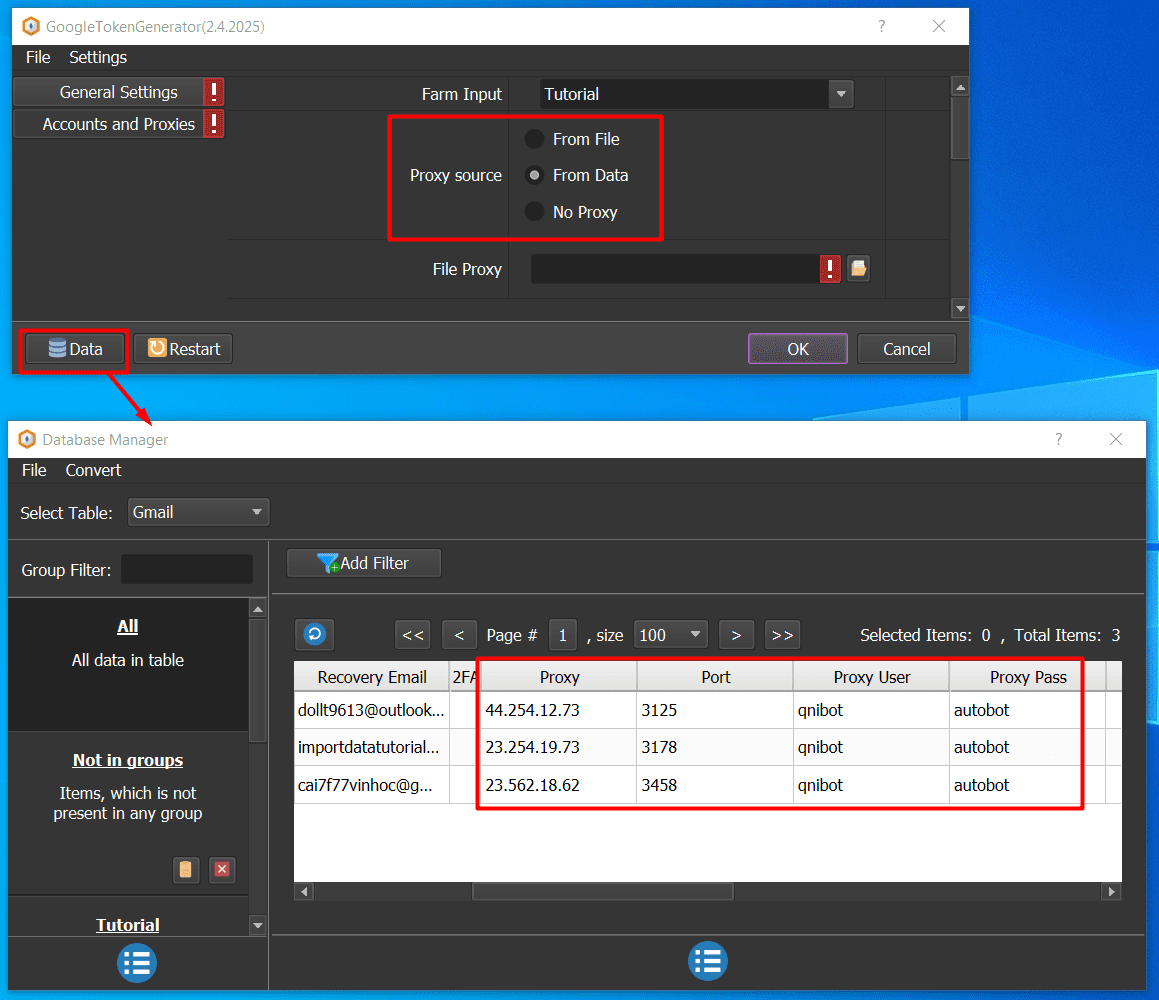
Task: Click the Proxy Pass column header
Action: (1027, 677)
